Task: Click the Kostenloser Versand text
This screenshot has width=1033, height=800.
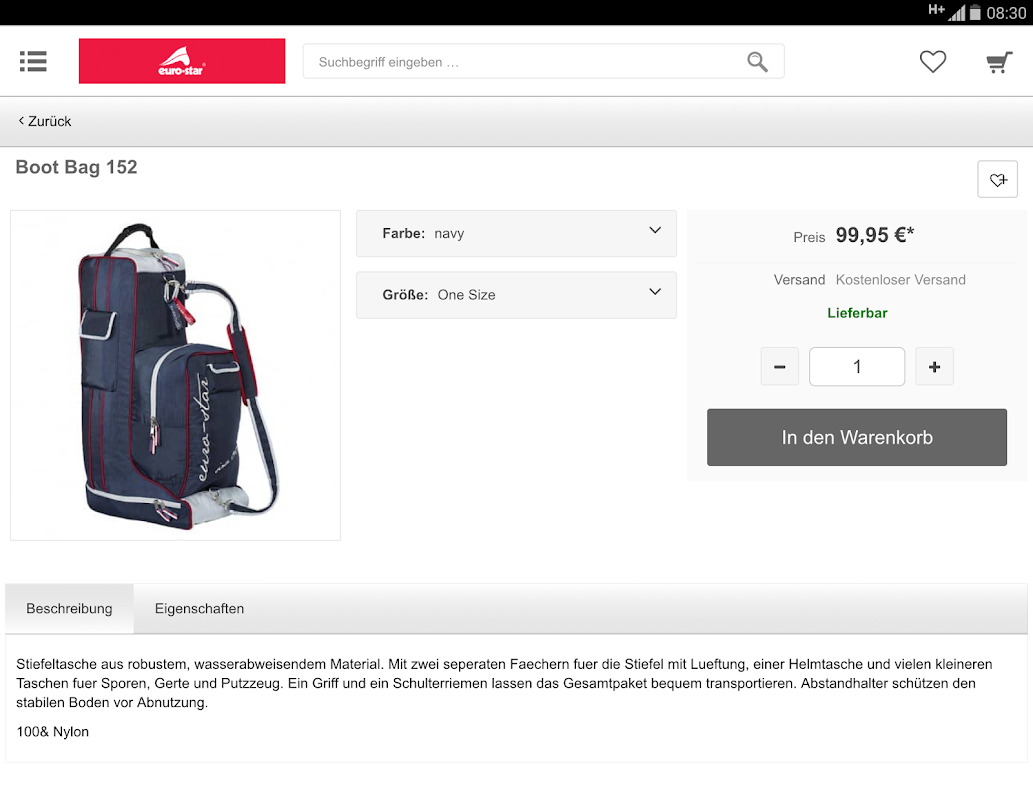Action: (x=900, y=279)
